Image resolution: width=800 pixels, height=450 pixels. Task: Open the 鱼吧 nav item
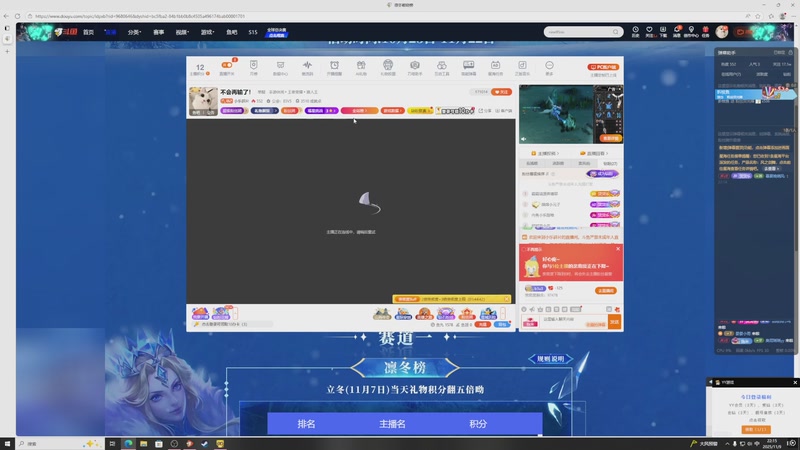(232, 32)
